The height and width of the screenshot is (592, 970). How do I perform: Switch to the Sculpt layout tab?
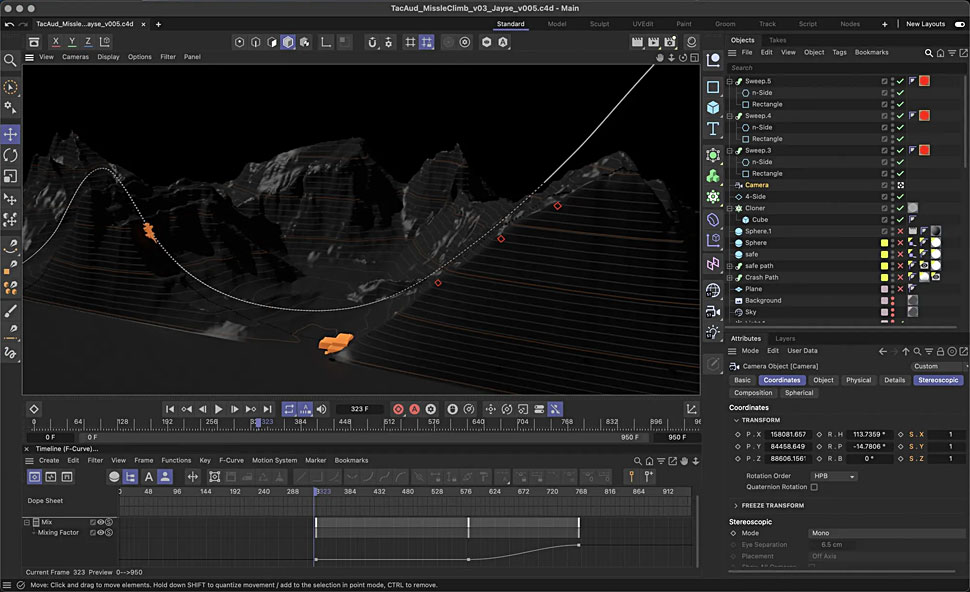[x=599, y=24]
